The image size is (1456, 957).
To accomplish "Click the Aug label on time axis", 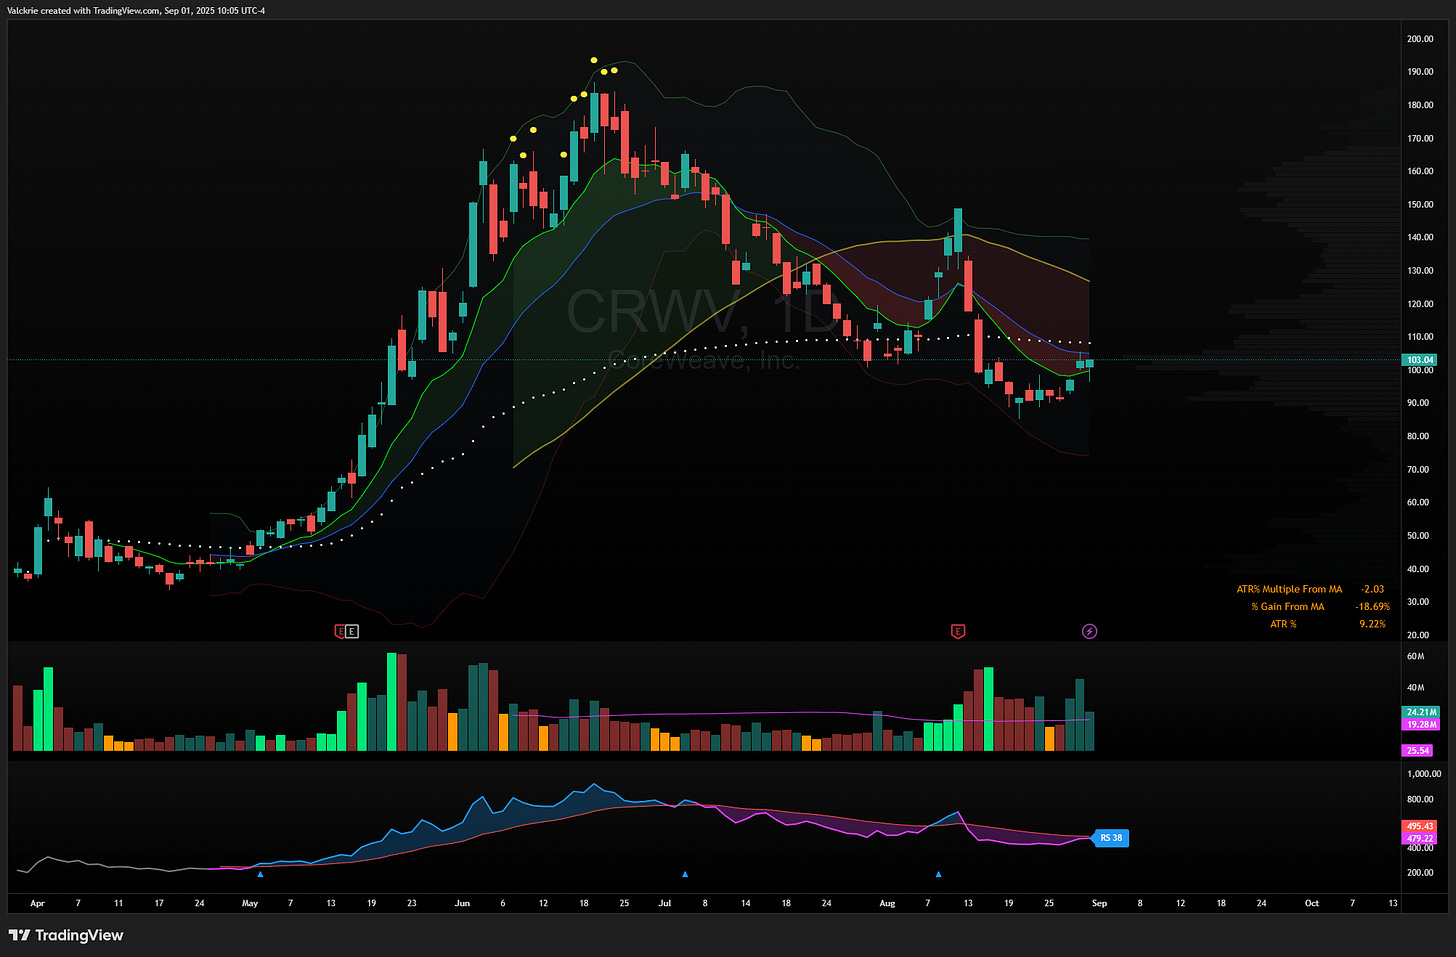I will [887, 903].
